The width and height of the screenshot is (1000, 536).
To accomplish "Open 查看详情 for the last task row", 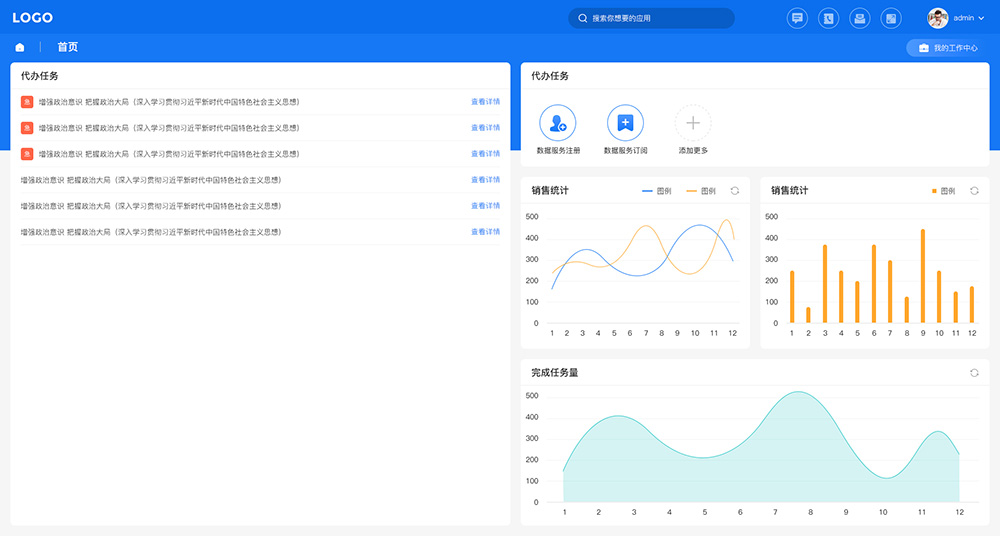I will (485, 232).
